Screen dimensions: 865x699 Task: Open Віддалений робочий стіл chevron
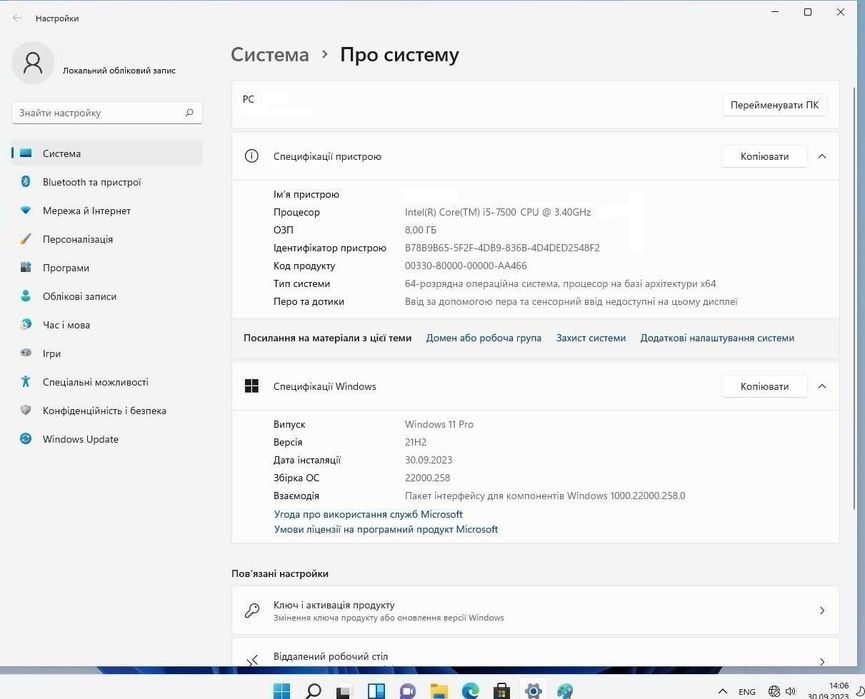click(x=822, y=661)
